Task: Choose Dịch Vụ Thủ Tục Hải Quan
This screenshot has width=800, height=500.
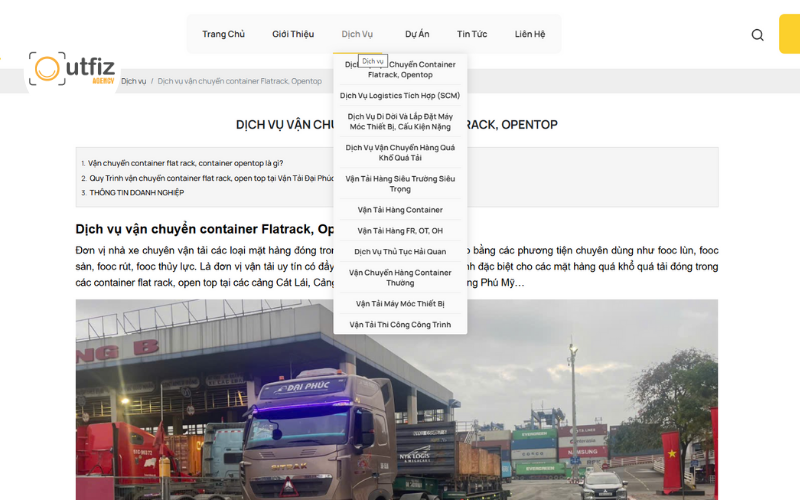Action: pos(400,252)
